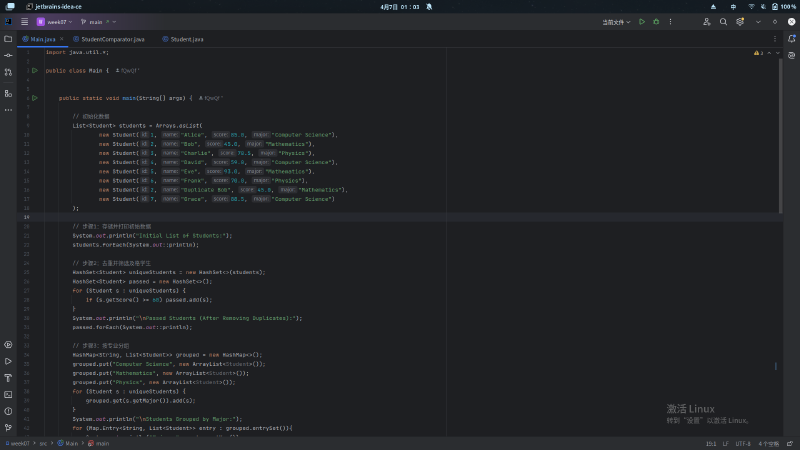Click the "Duplicate Bob" string in the code
The image size is (800, 450).
[x=206, y=190]
